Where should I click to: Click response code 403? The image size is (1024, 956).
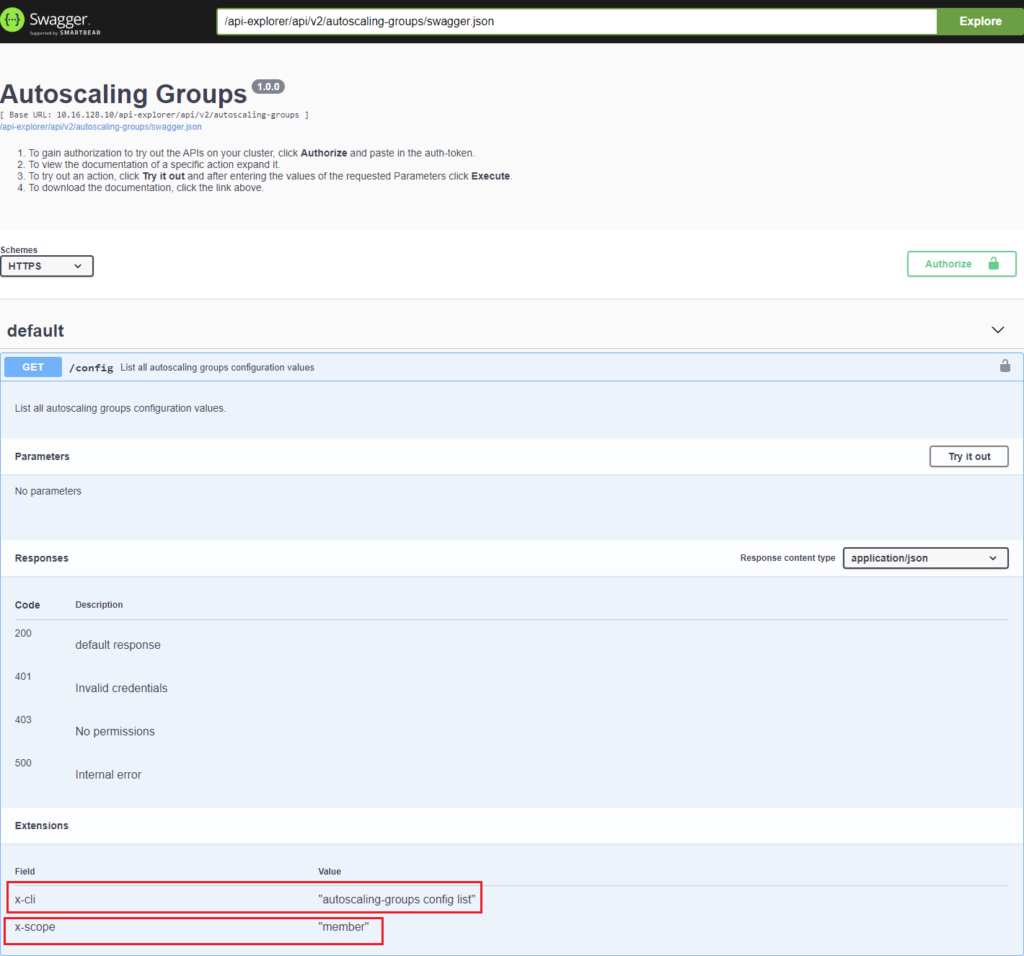23,720
